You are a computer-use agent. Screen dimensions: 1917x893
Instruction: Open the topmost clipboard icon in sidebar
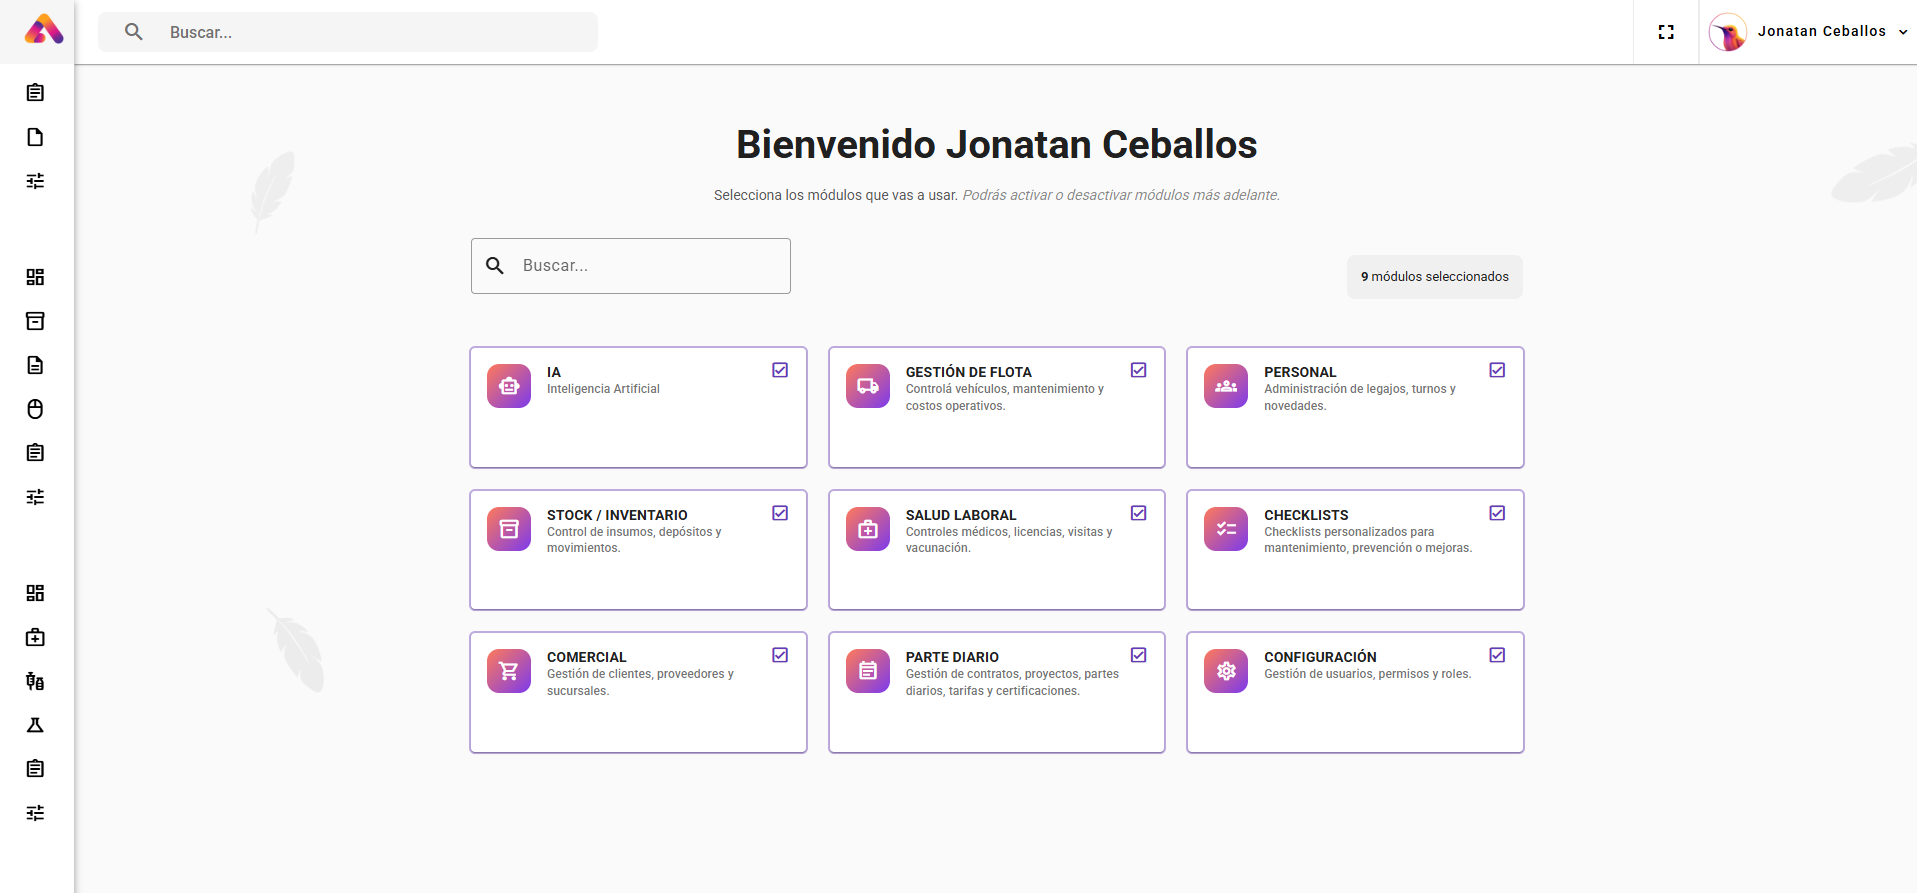(x=35, y=93)
